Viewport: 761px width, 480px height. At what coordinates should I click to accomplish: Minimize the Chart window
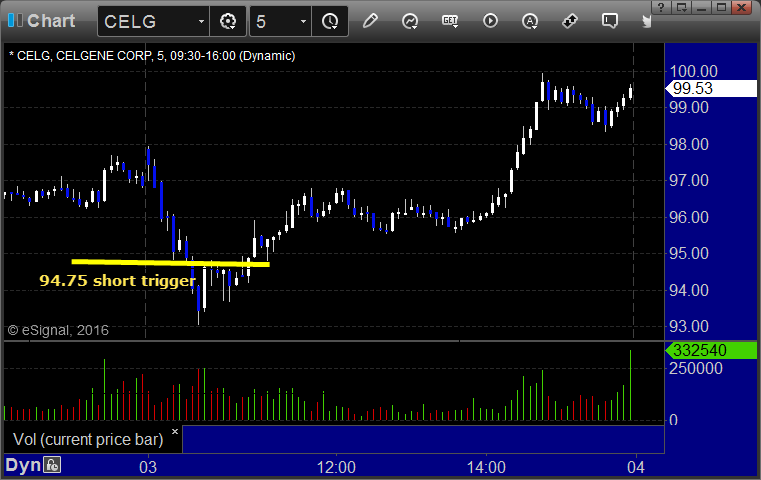[701, 7]
